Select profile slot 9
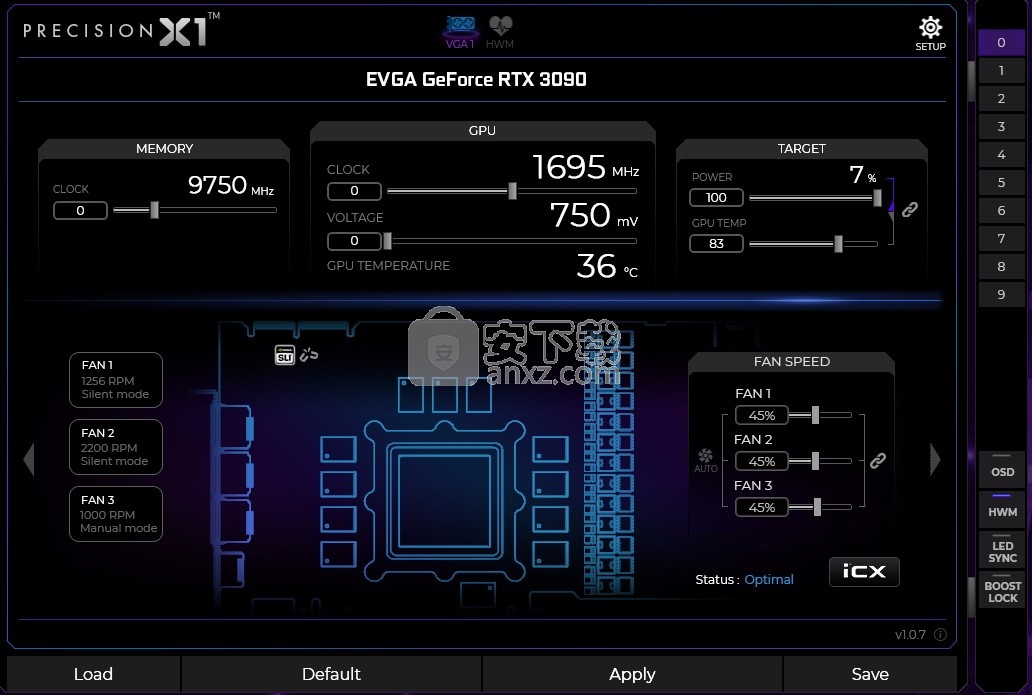 click(x=1001, y=294)
